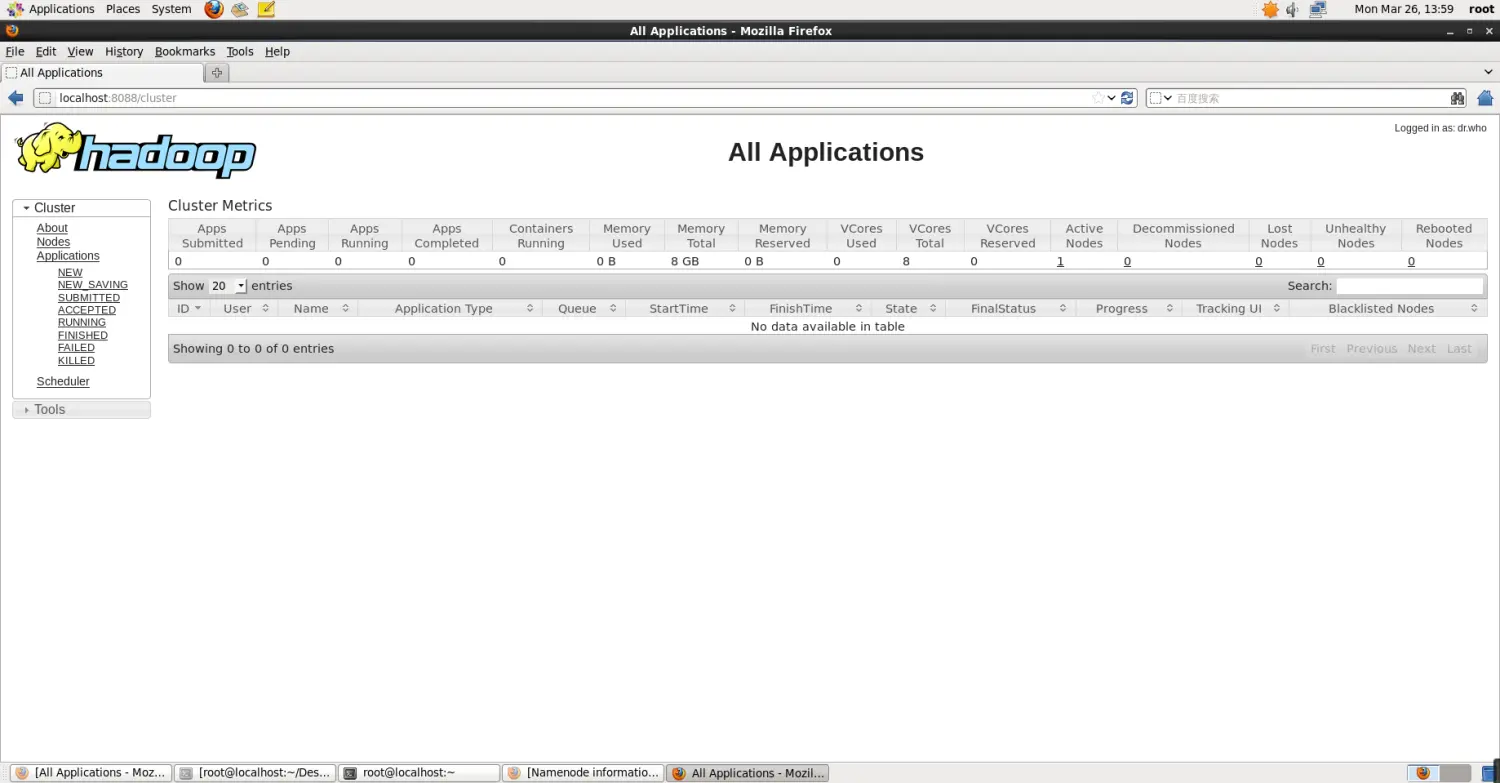Click the orange update notification tray icon

pos(1270,9)
